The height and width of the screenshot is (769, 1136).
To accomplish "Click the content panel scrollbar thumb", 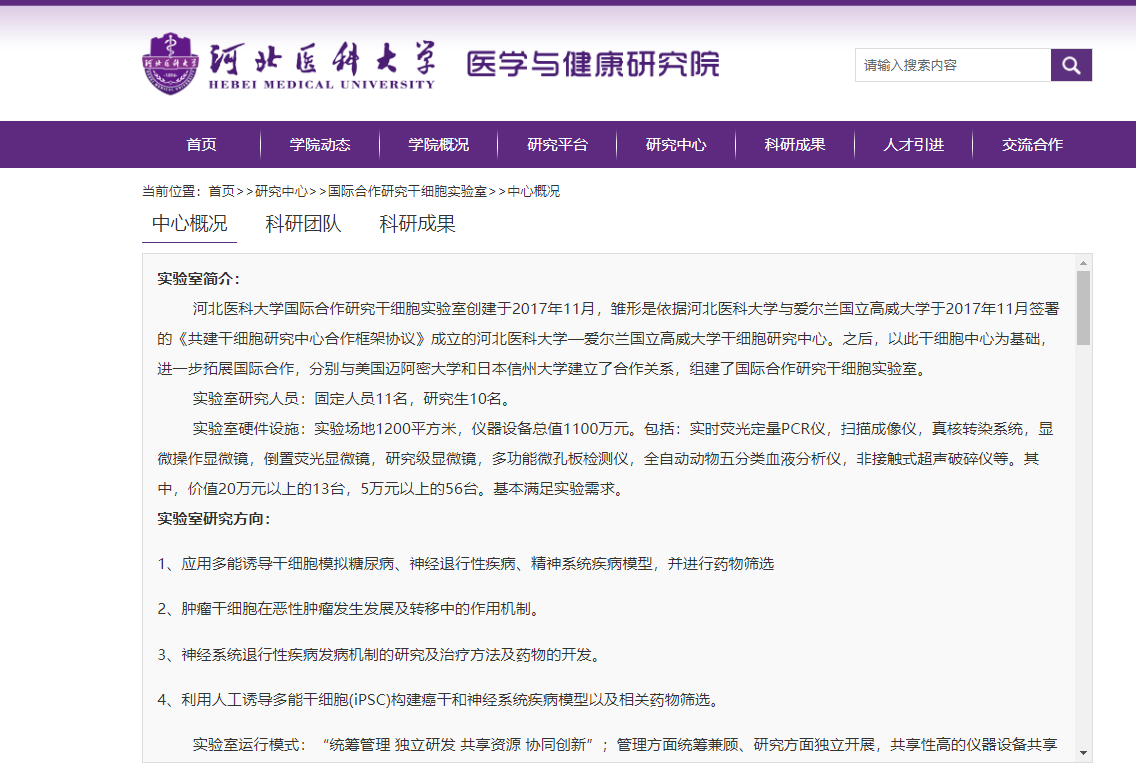I will pyautogui.click(x=1083, y=307).
